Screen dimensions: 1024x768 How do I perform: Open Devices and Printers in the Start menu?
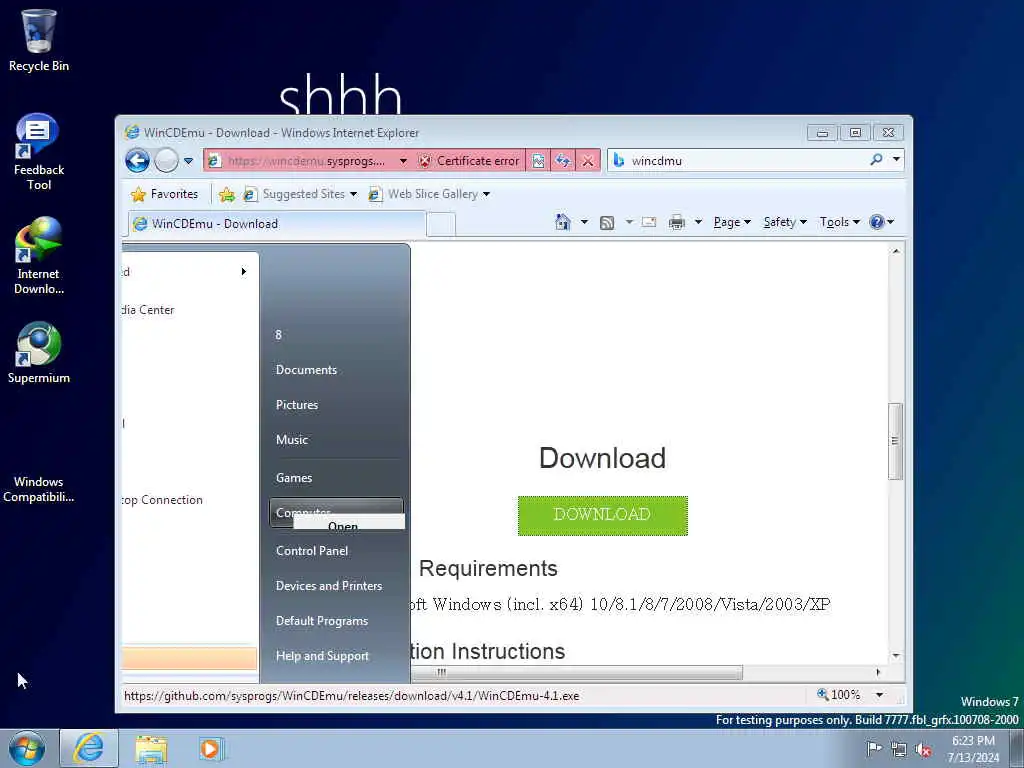coord(329,586)
